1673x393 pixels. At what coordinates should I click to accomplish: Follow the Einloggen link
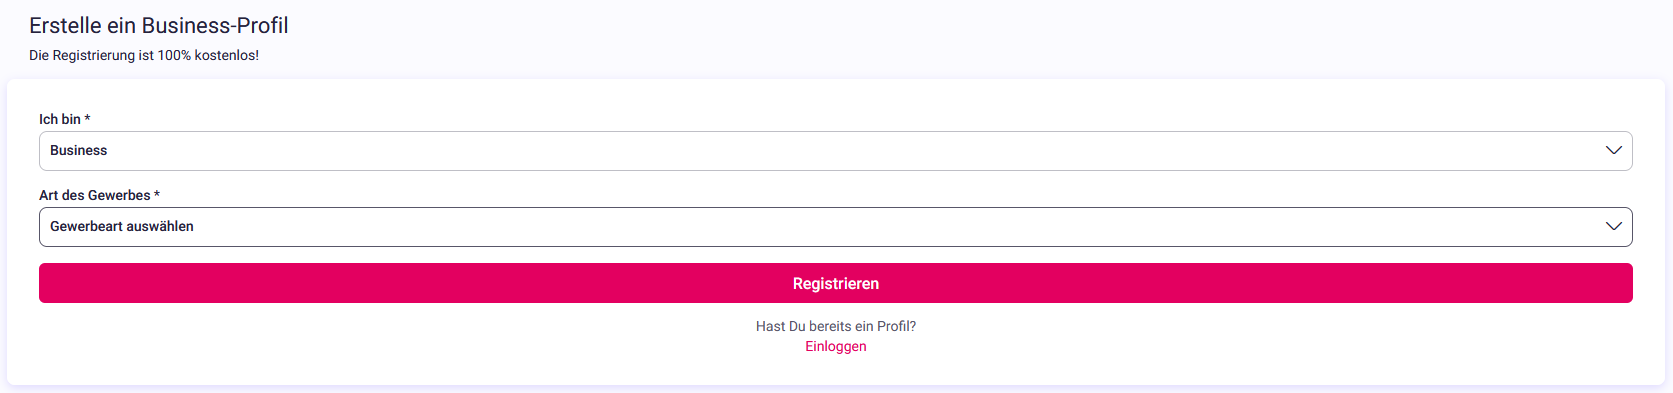[836, 346]
